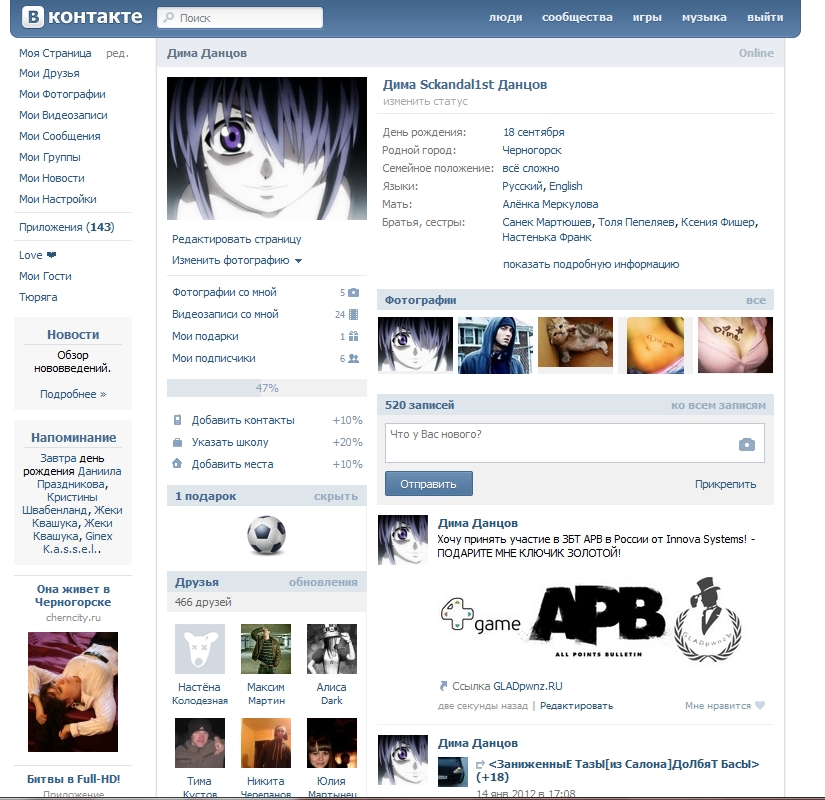
Task: Click Ссылка GLADpwnz.RU link
Action: point(507,686)
